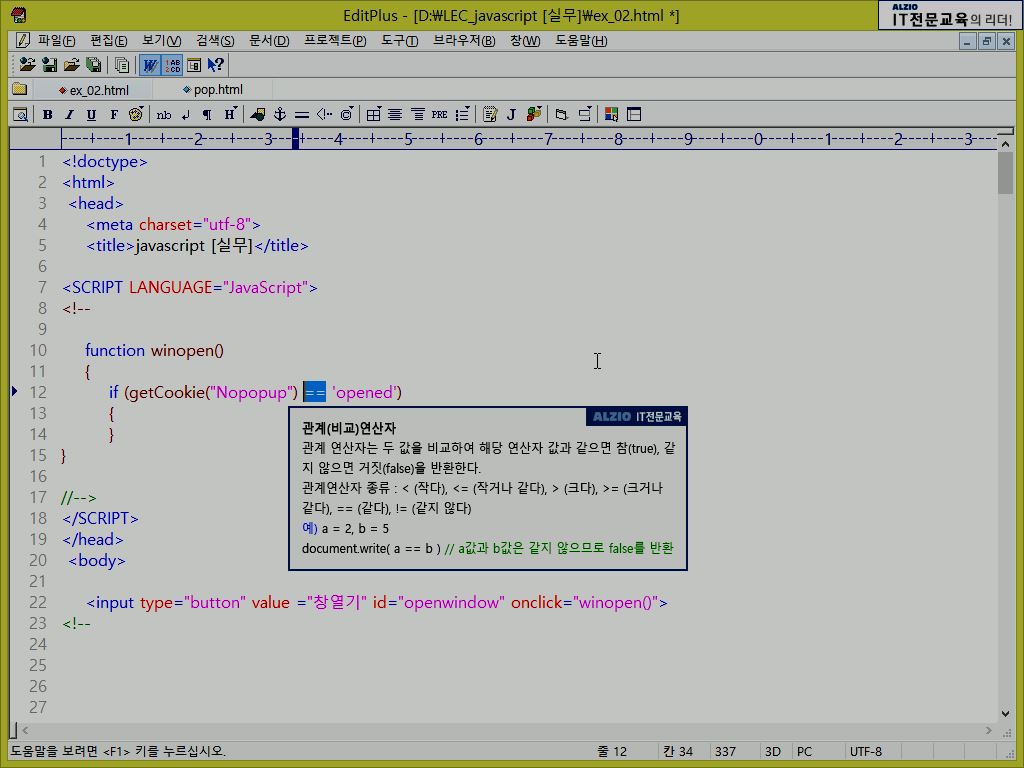The width and height of the screenshot is (1024, 768).
Task: Open the 편집(E) menu
Action: click(108, 40)
